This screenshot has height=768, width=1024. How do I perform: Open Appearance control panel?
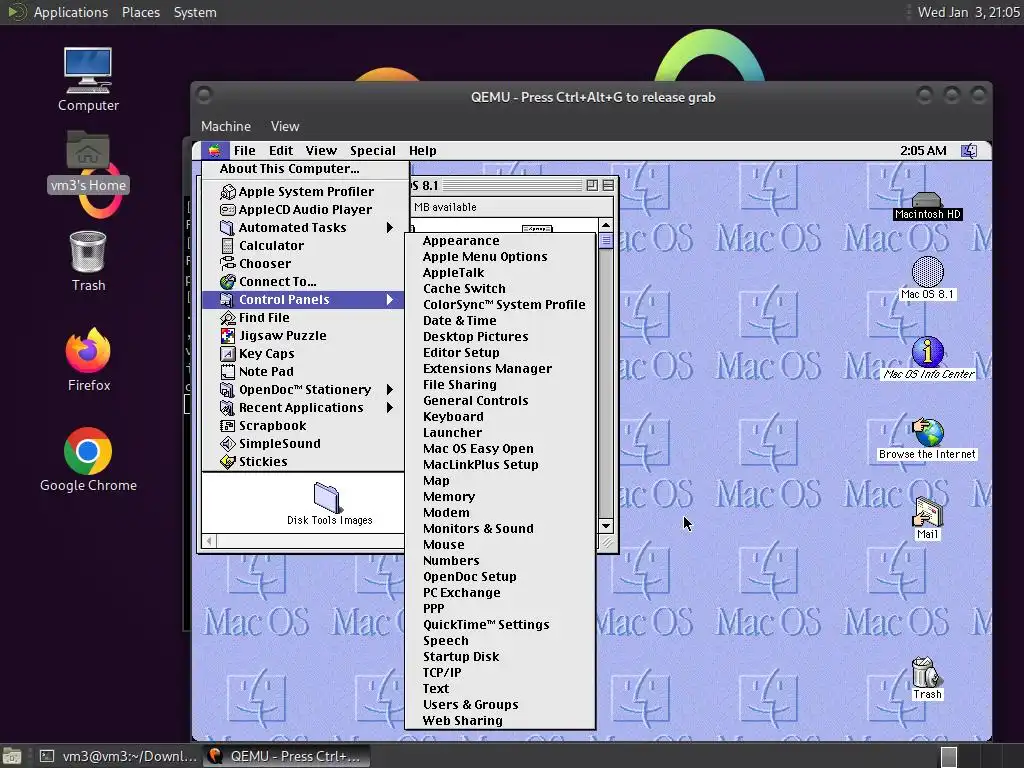pos(500,241)
